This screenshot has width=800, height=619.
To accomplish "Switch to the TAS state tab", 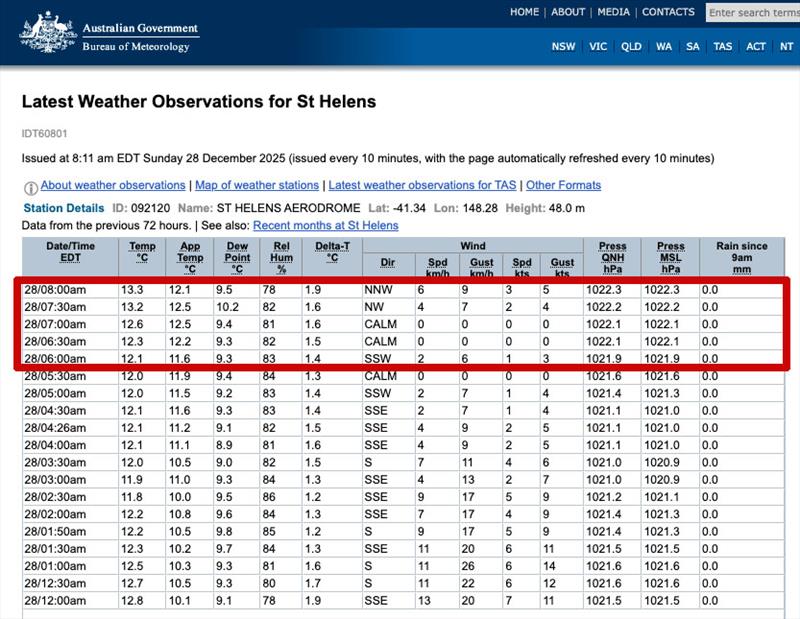I will point(722,46).
